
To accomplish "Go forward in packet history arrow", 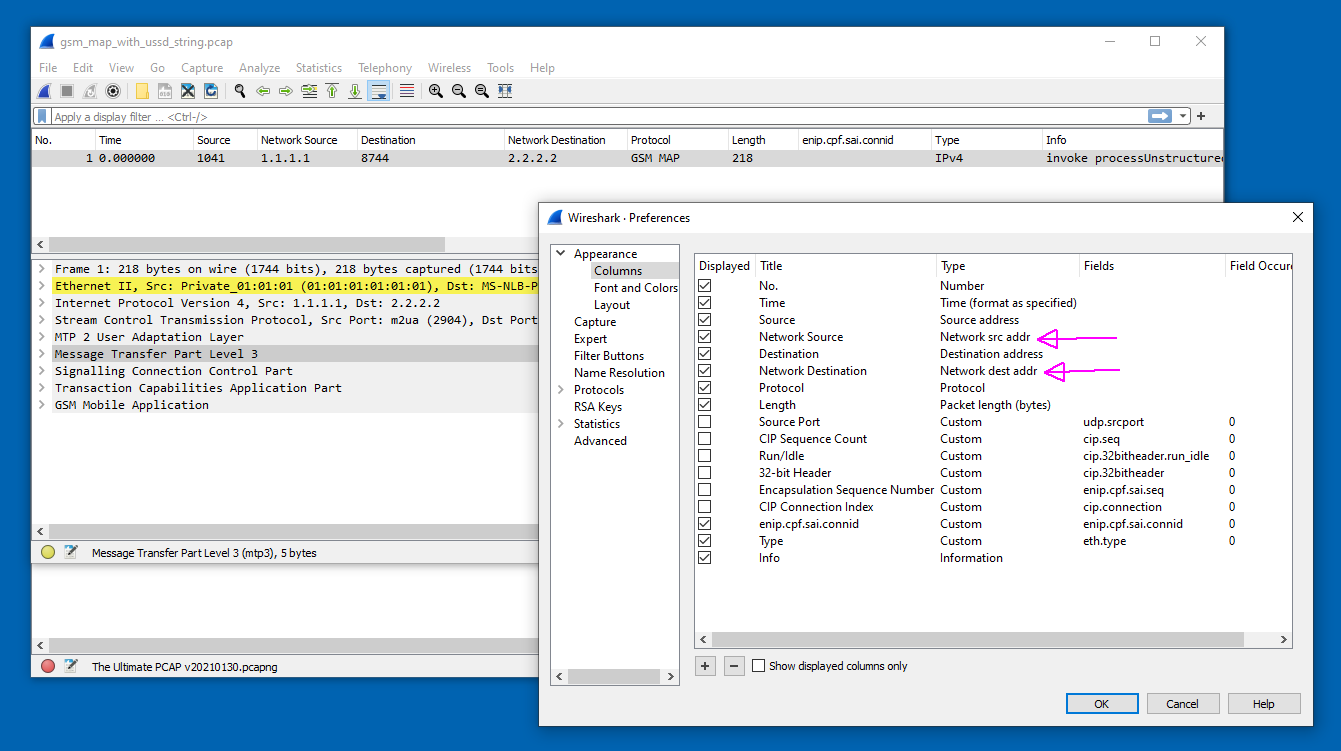I will (286, 91).
